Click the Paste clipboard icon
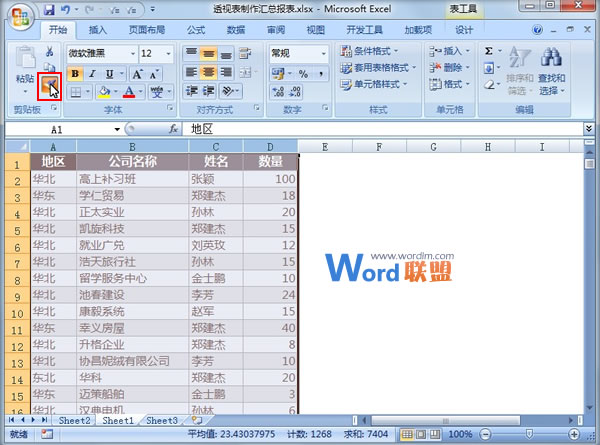Viewport: 600px width, 445px height. (x=25, y=58)
